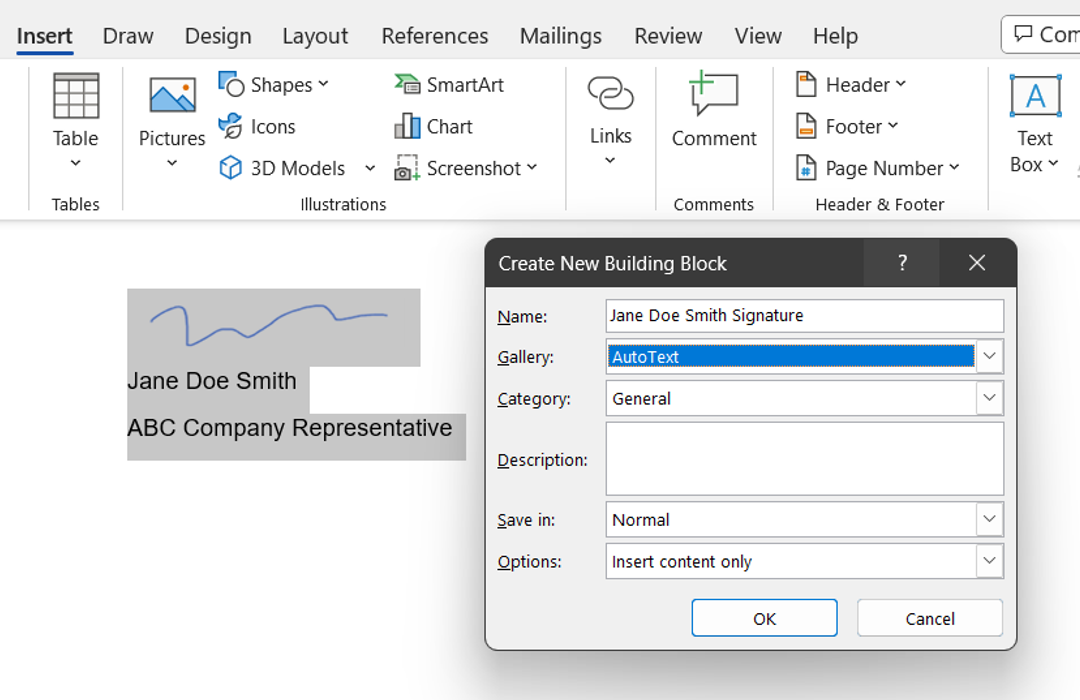This screenshot has height=700, width=1080.
Task: Open the Footer gallery
Action: point(846,126)
